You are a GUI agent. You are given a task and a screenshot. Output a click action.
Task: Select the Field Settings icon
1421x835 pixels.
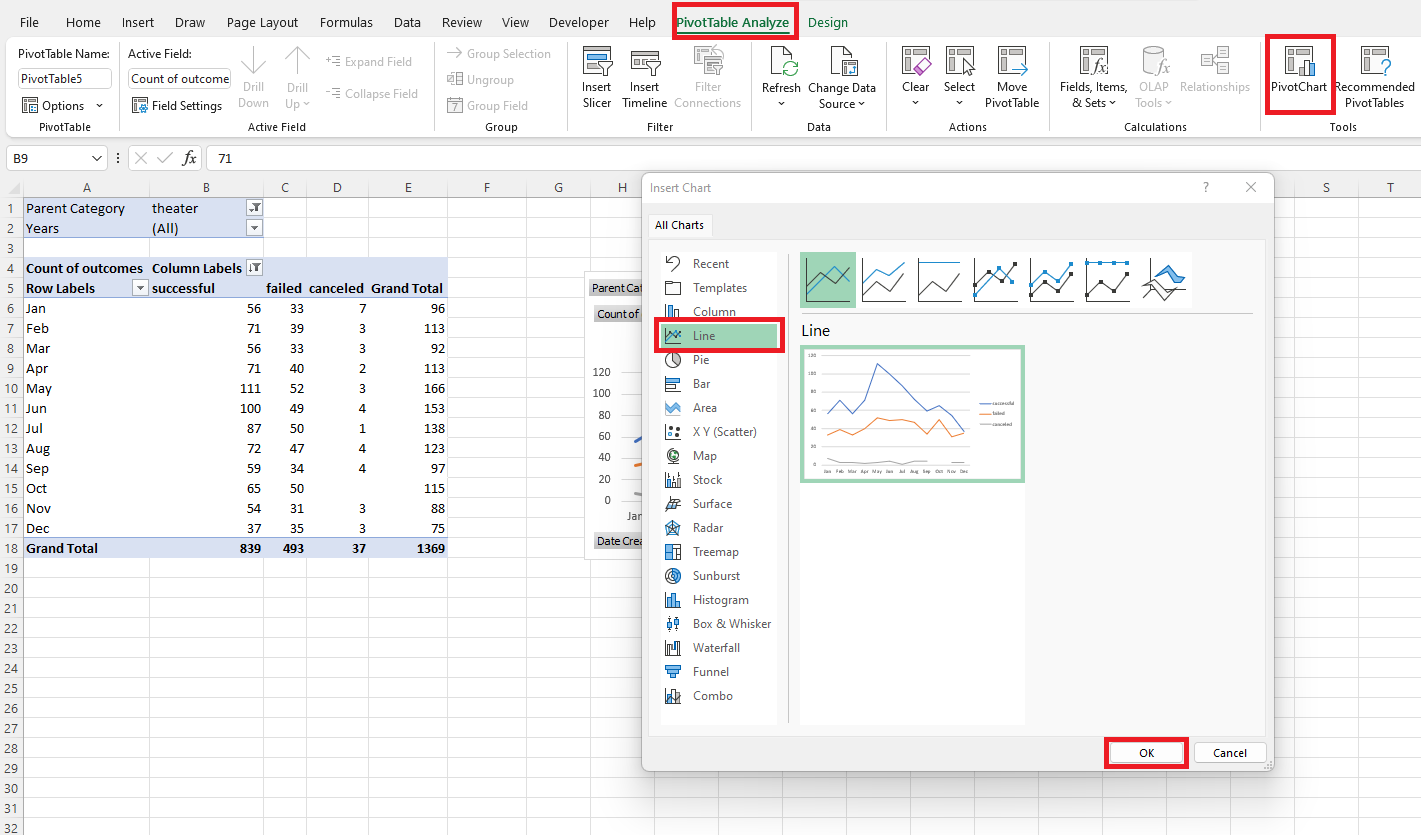pyautogui.click(x=177, y=104)
